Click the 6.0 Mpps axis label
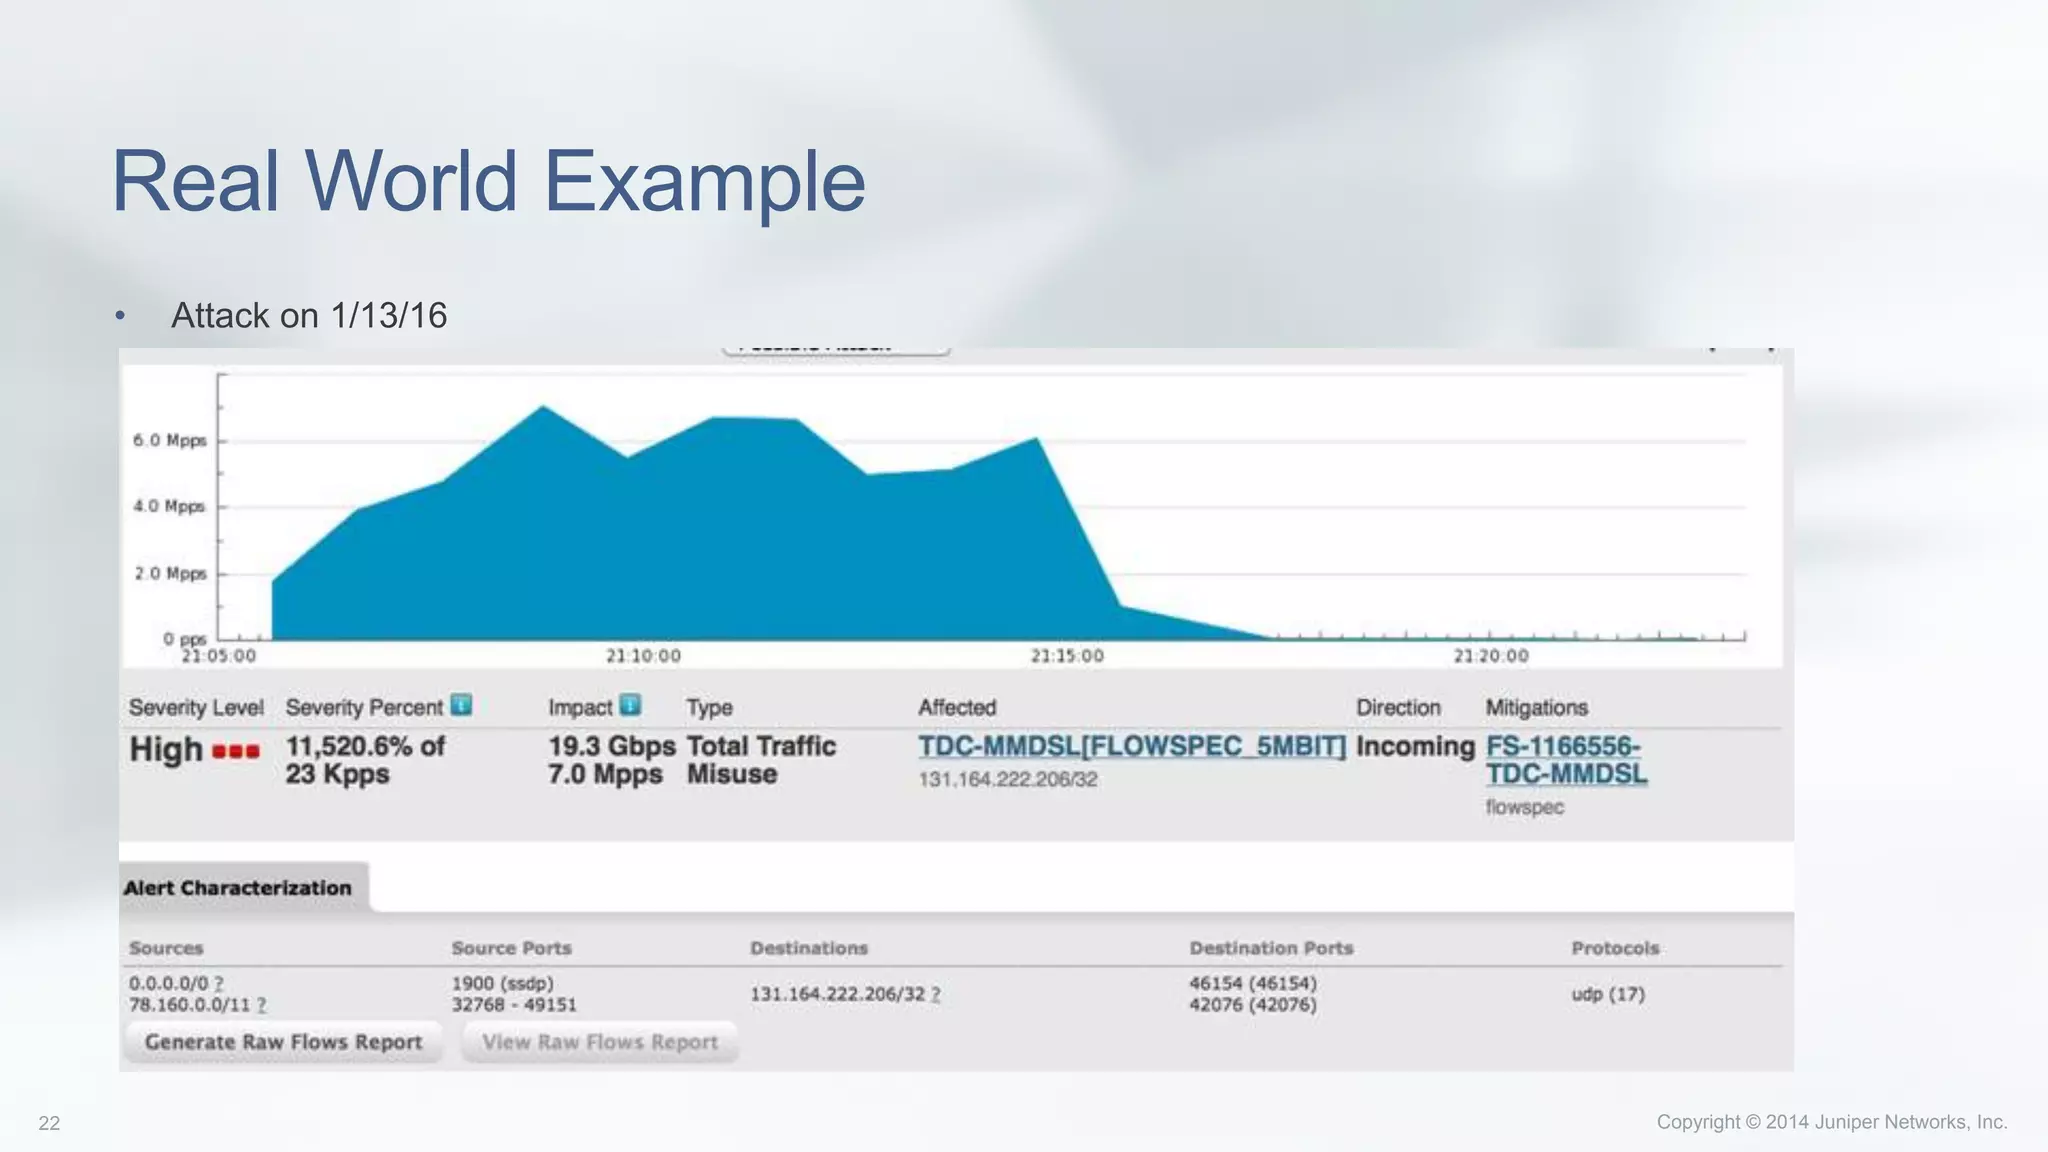This screenshot has width=2048, height=1152. point(170,440)
